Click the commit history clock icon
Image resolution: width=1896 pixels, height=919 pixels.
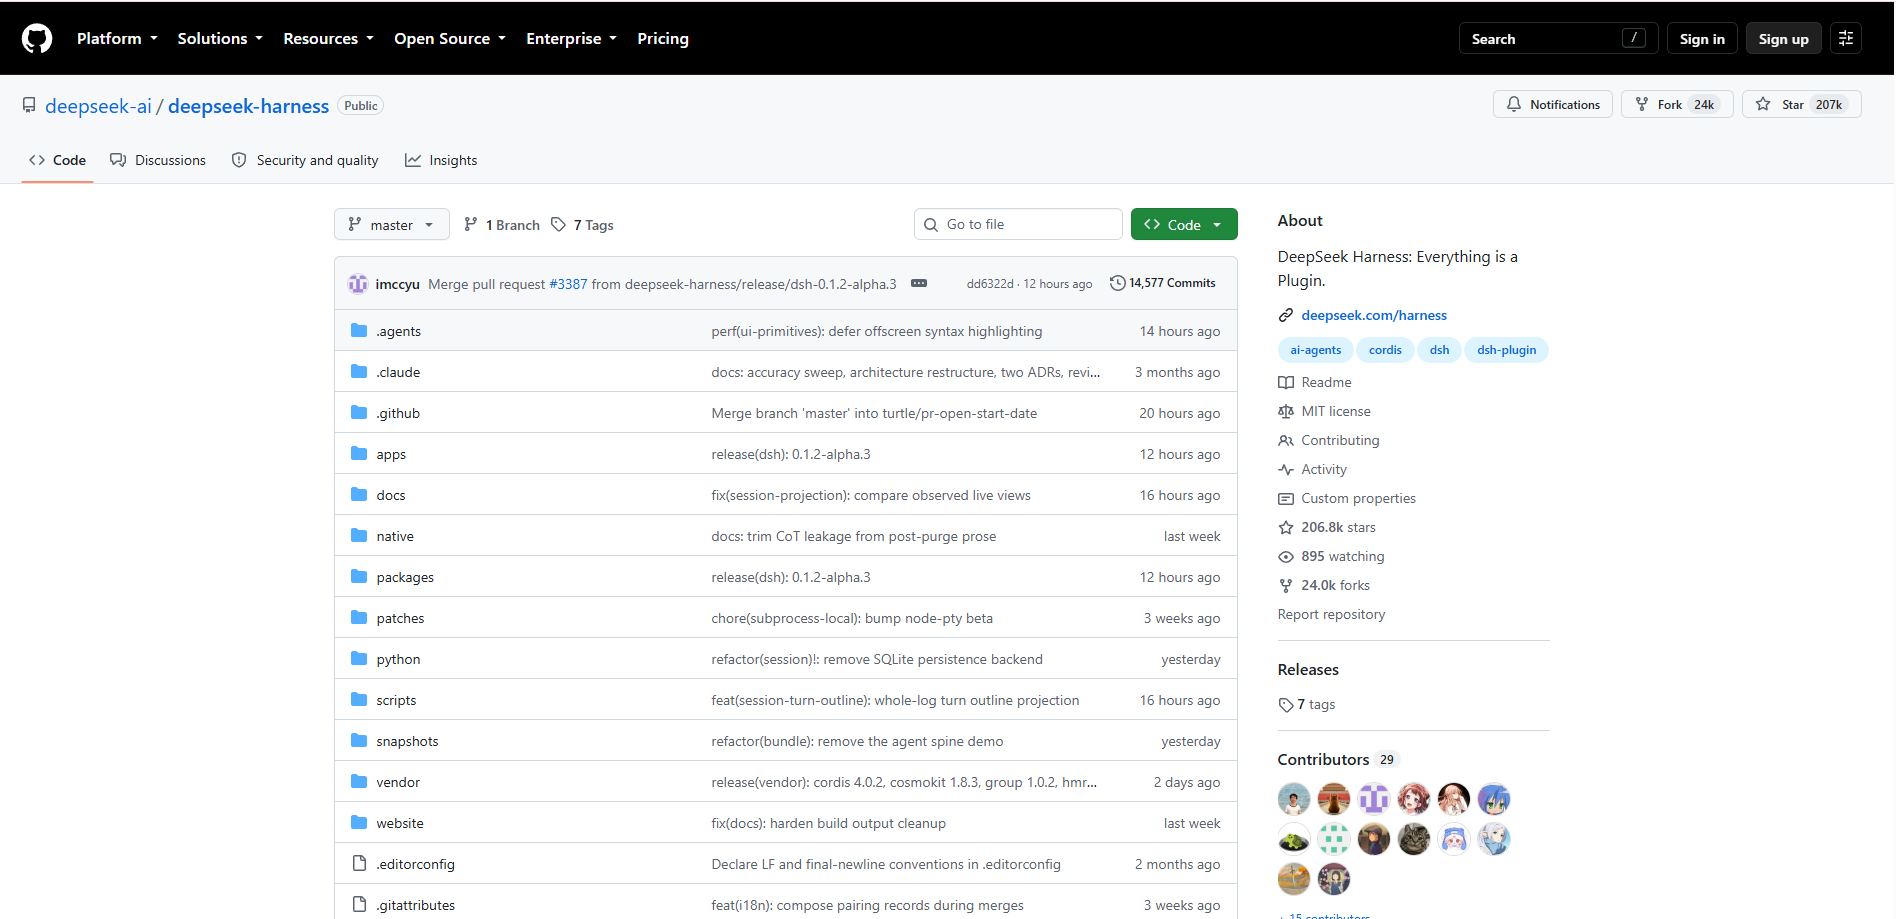(x=1118, y=283)
